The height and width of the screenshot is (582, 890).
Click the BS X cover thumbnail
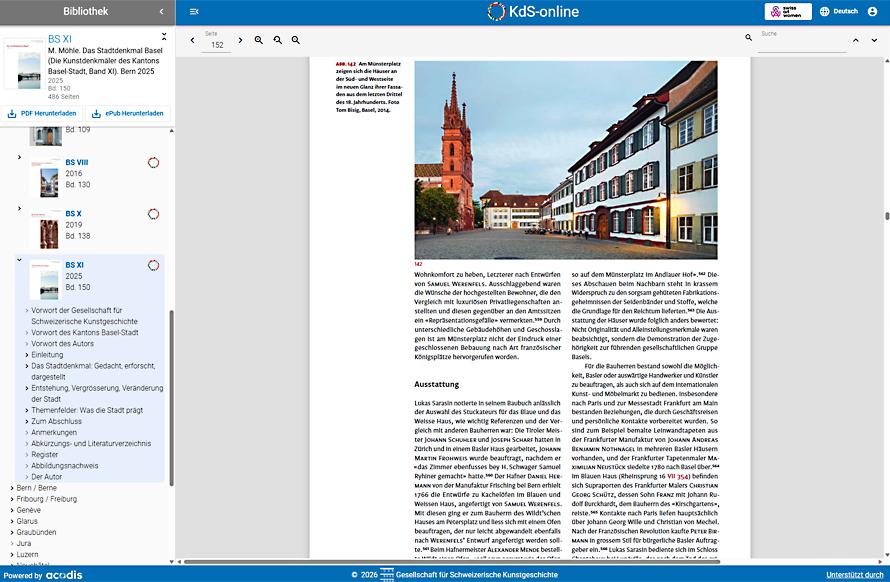[45, 229]
